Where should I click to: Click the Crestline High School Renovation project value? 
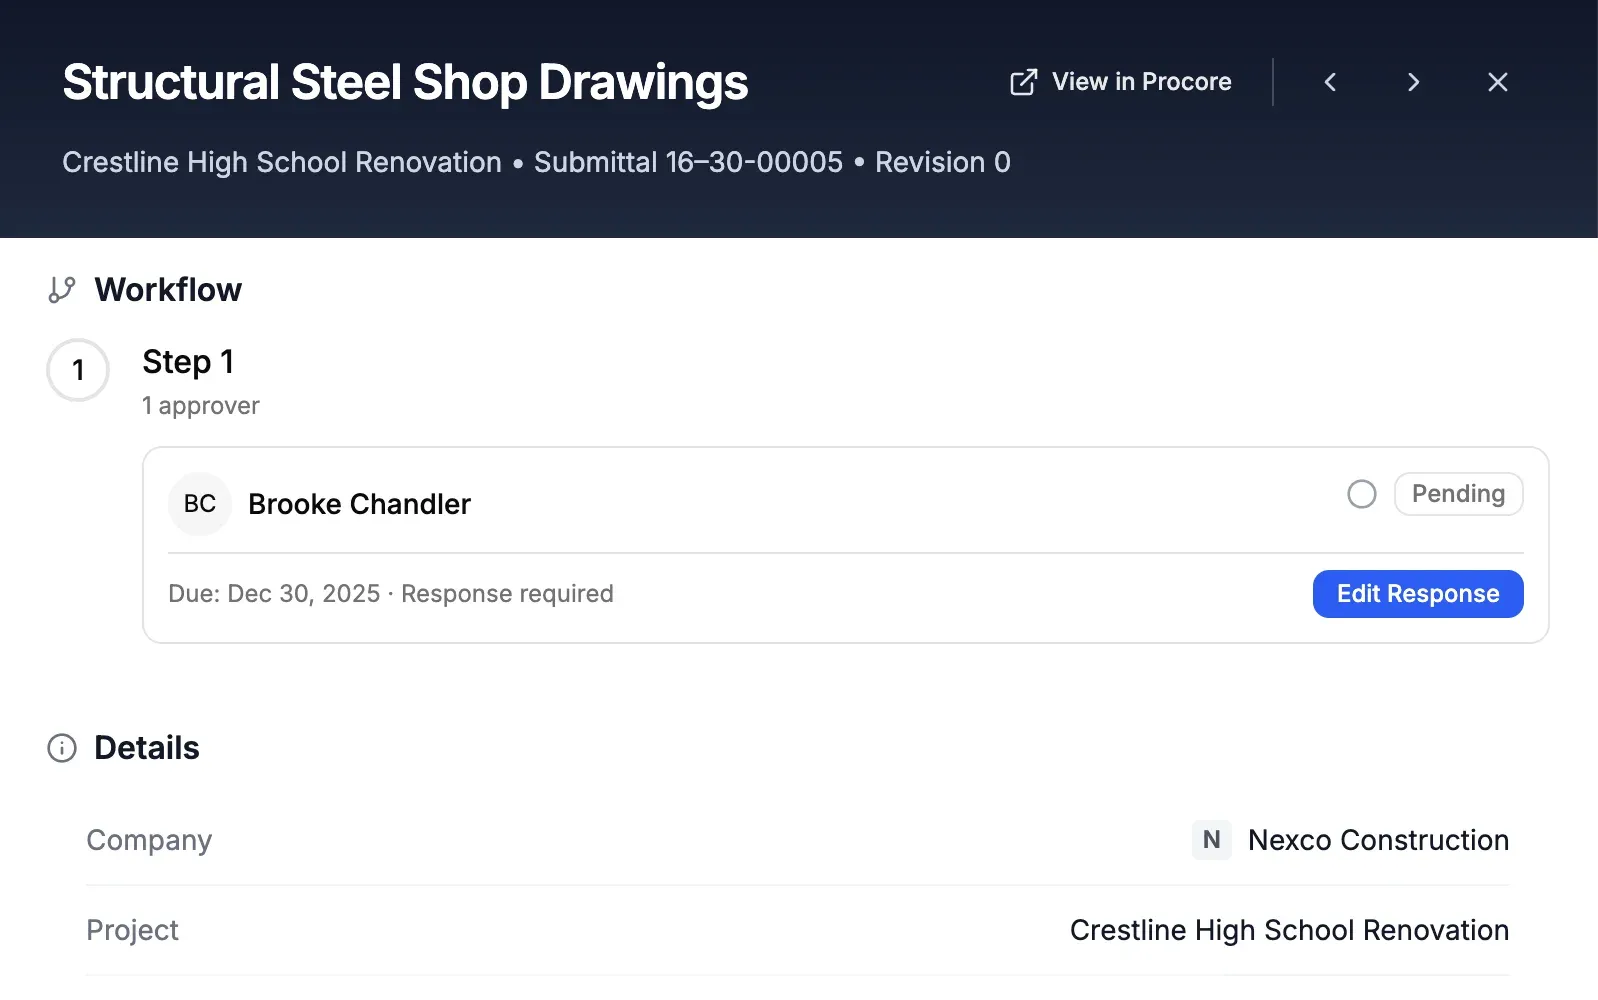pyautogui.click(x=1289, y=930)
